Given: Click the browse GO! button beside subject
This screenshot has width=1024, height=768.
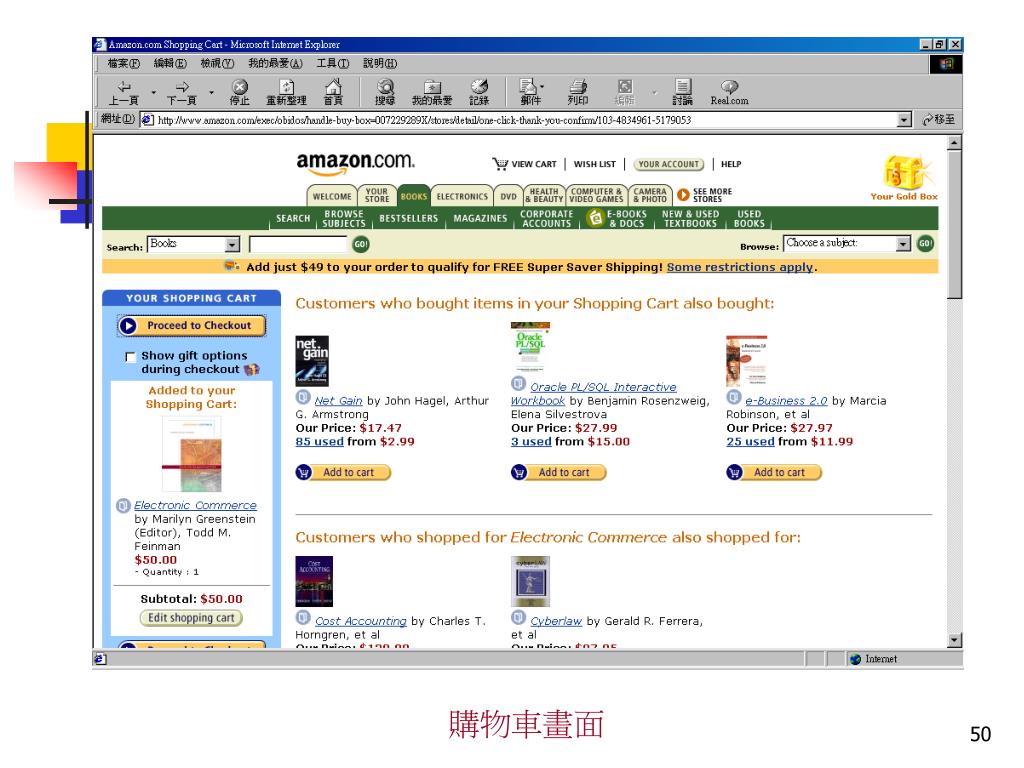Looking at the screenshot, I should pyautogui.click(x=925, y=244).
